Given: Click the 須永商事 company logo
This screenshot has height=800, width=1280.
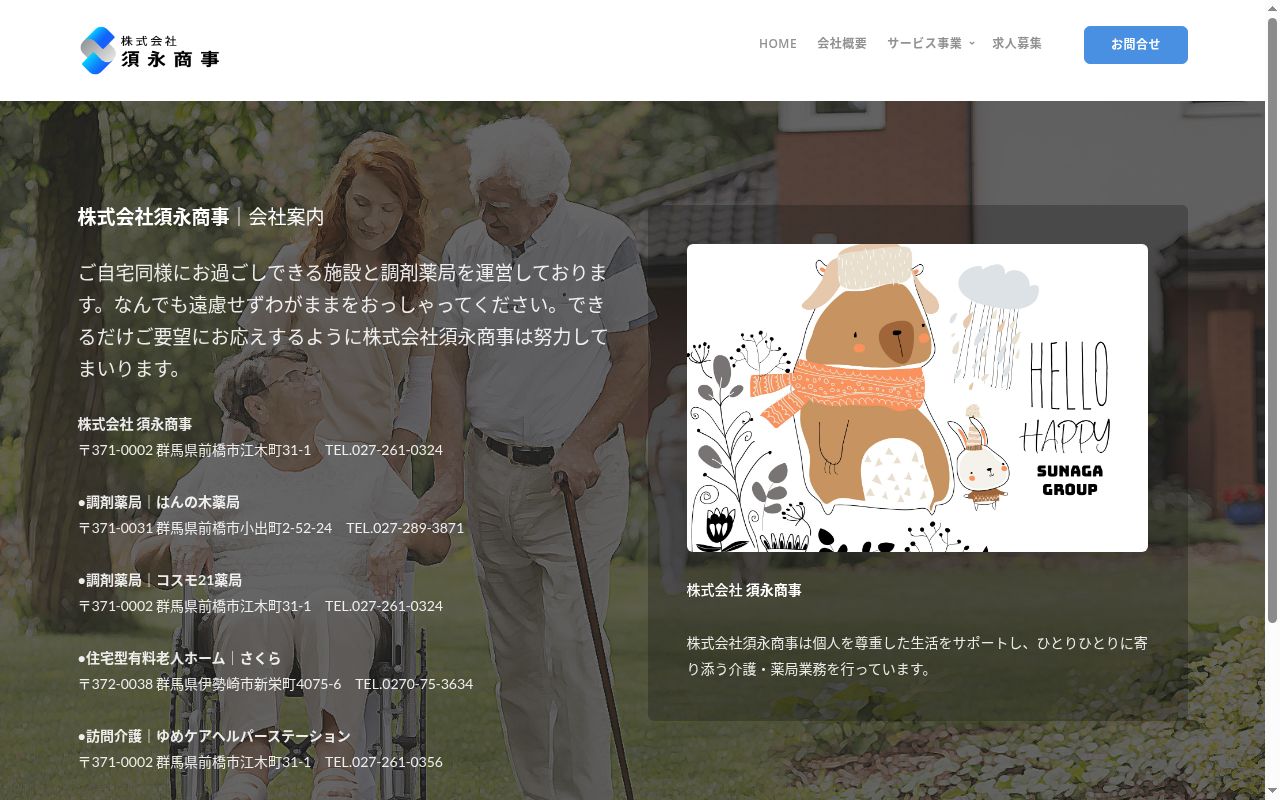Looking at the screenshot, I should pos(149,50).
